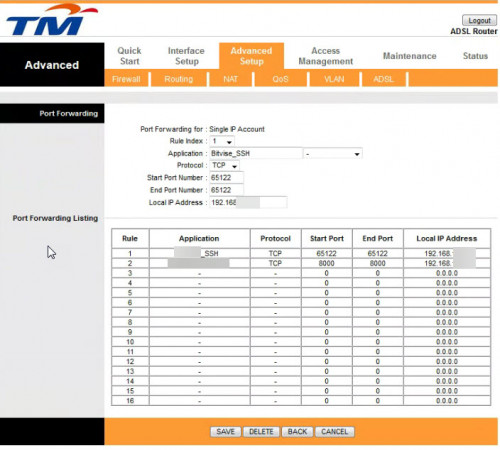The height and width of the screenshot is (450, 500).
Task: Open Access Management tab
Action: [326, 56]
